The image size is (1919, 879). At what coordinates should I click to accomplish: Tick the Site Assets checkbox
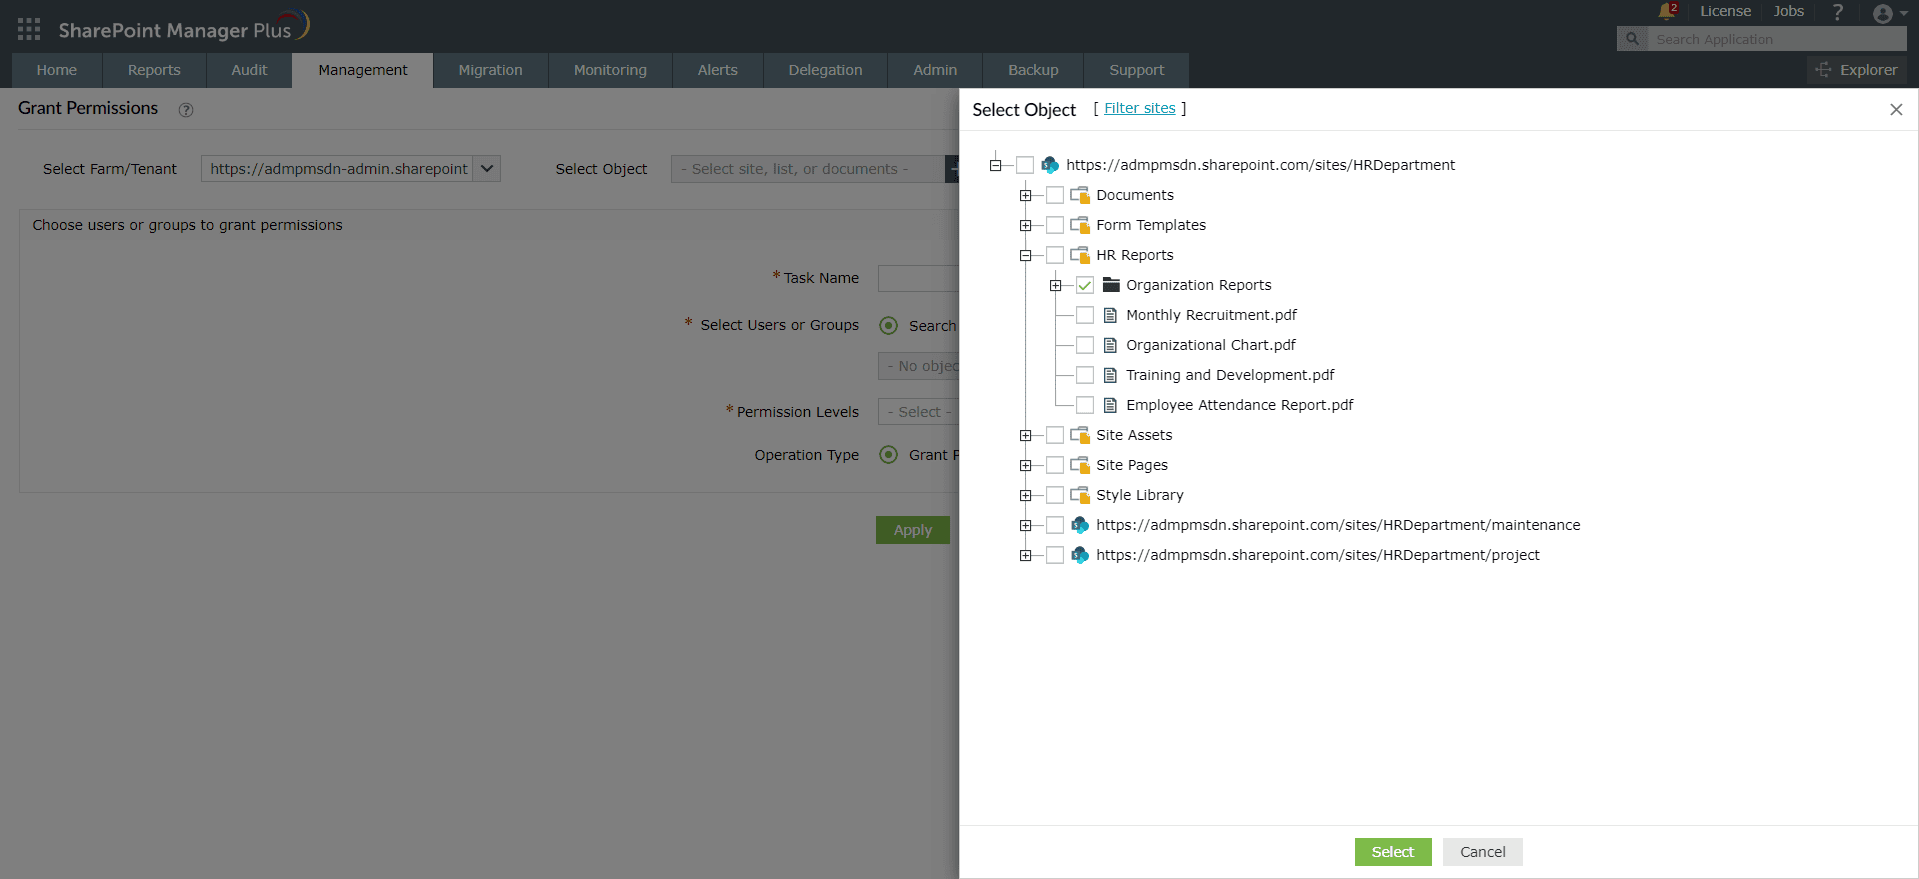1055,435
